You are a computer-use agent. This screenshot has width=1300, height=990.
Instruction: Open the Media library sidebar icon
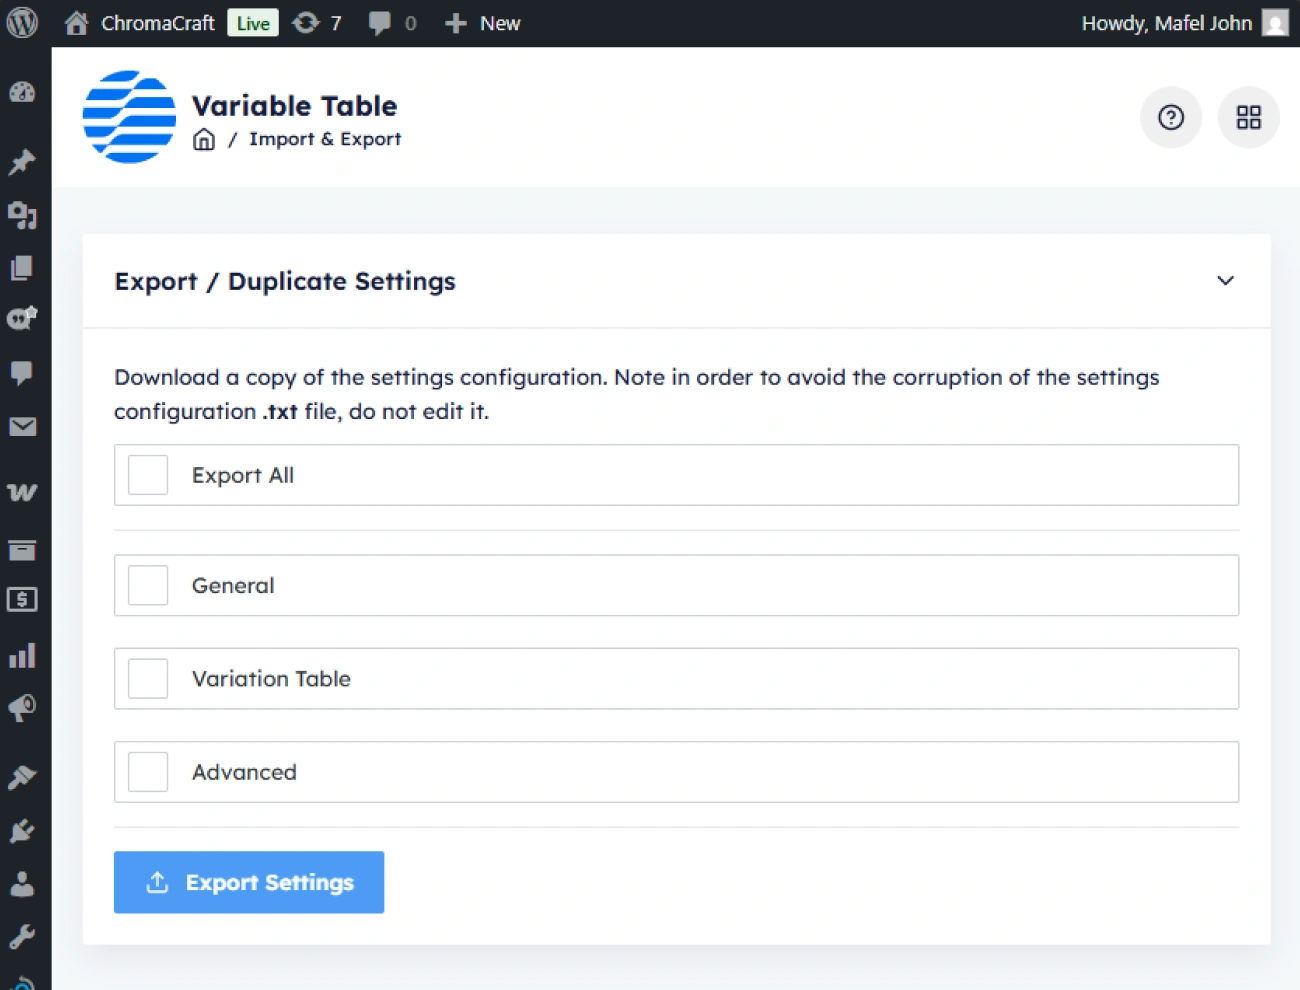(x=22, y=214)
